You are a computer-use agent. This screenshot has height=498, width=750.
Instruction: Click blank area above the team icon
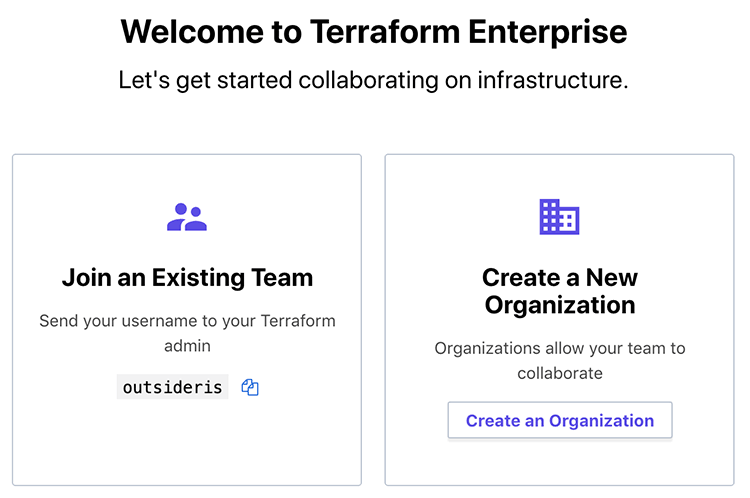pyautogui.click(x=187, y=178)
